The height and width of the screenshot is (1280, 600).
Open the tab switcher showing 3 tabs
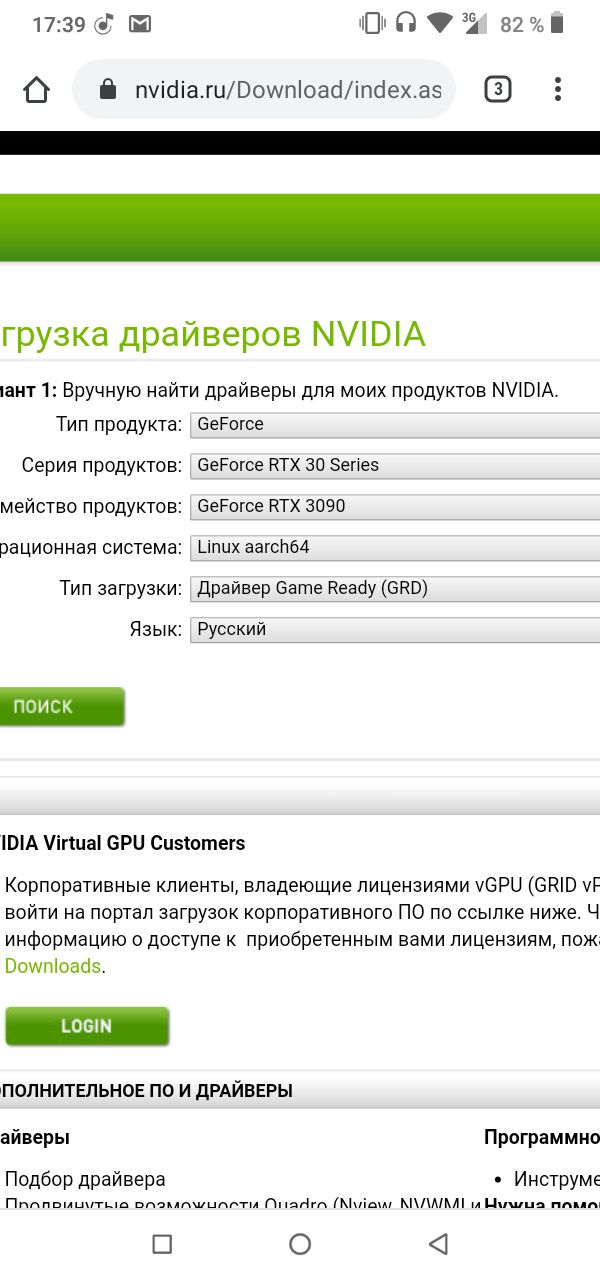coord(497,90)
